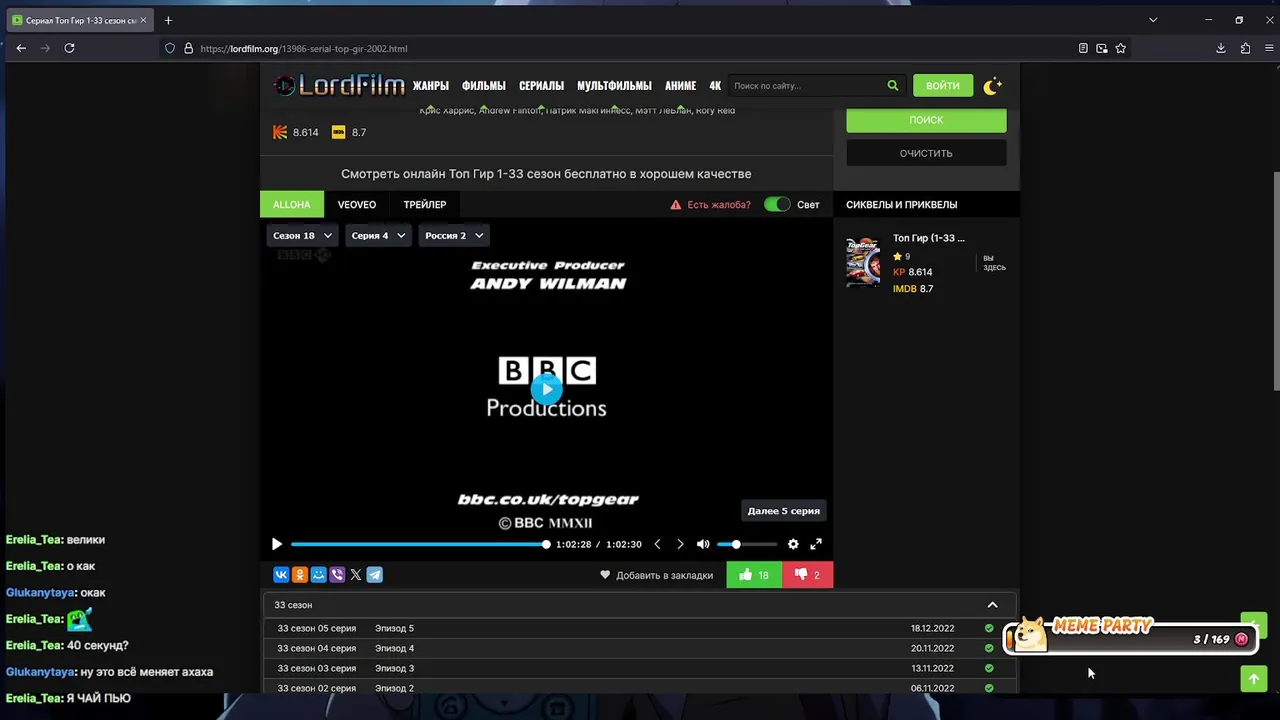The width and height of the screenshot is (1280, 720).
Task: Click the large blue play button in the video center
Action: [546, 389]
